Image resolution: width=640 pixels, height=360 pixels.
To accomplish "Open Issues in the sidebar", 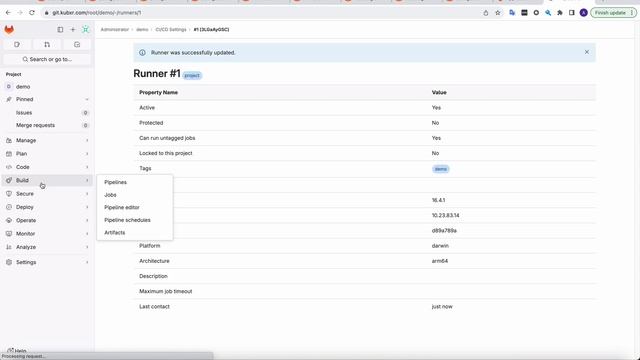I will [47, 113].
